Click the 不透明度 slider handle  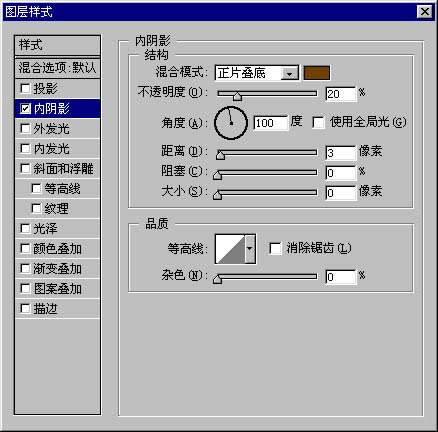click(237, 96)
